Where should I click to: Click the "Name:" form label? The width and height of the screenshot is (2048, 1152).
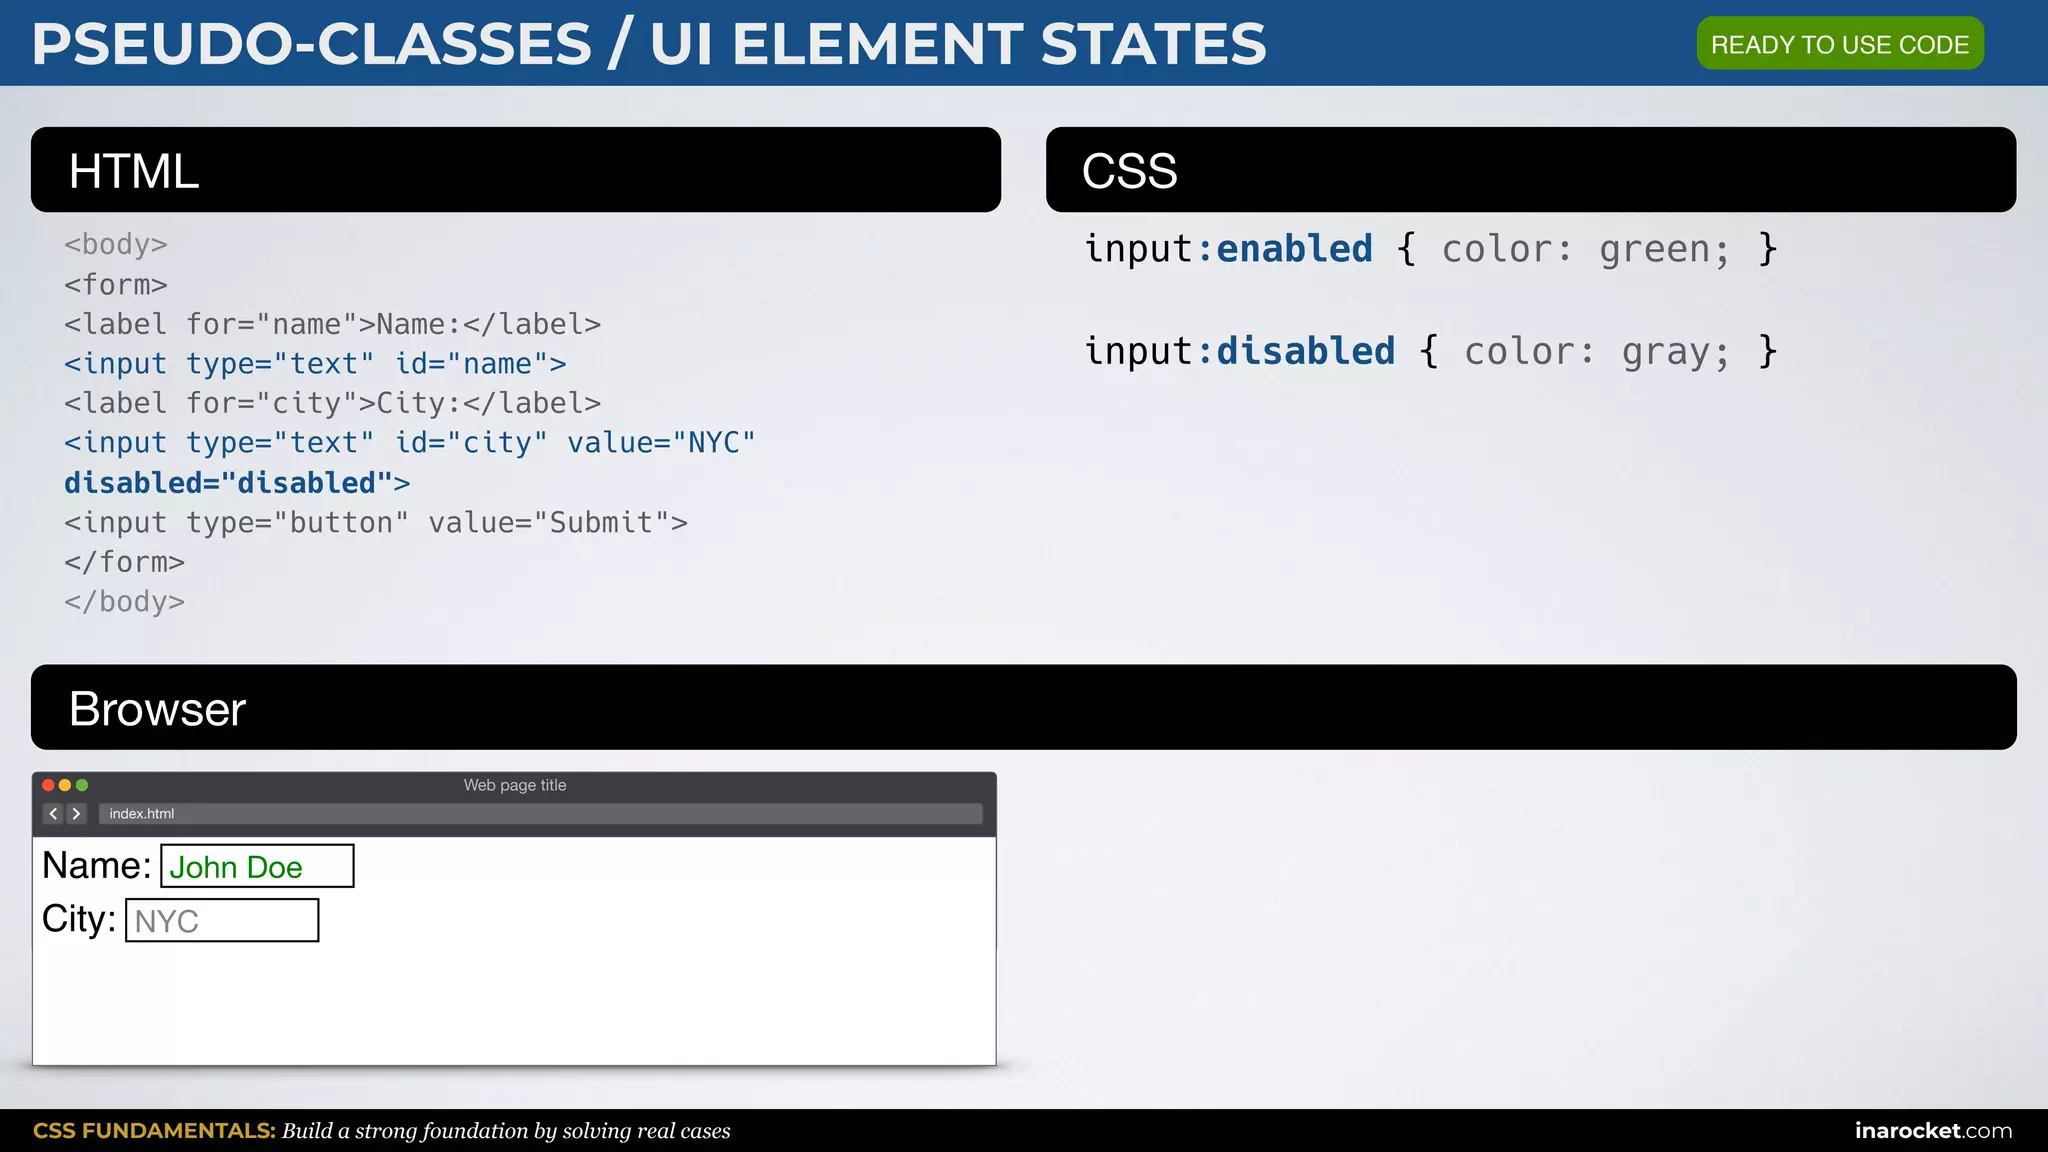[96, 866]
